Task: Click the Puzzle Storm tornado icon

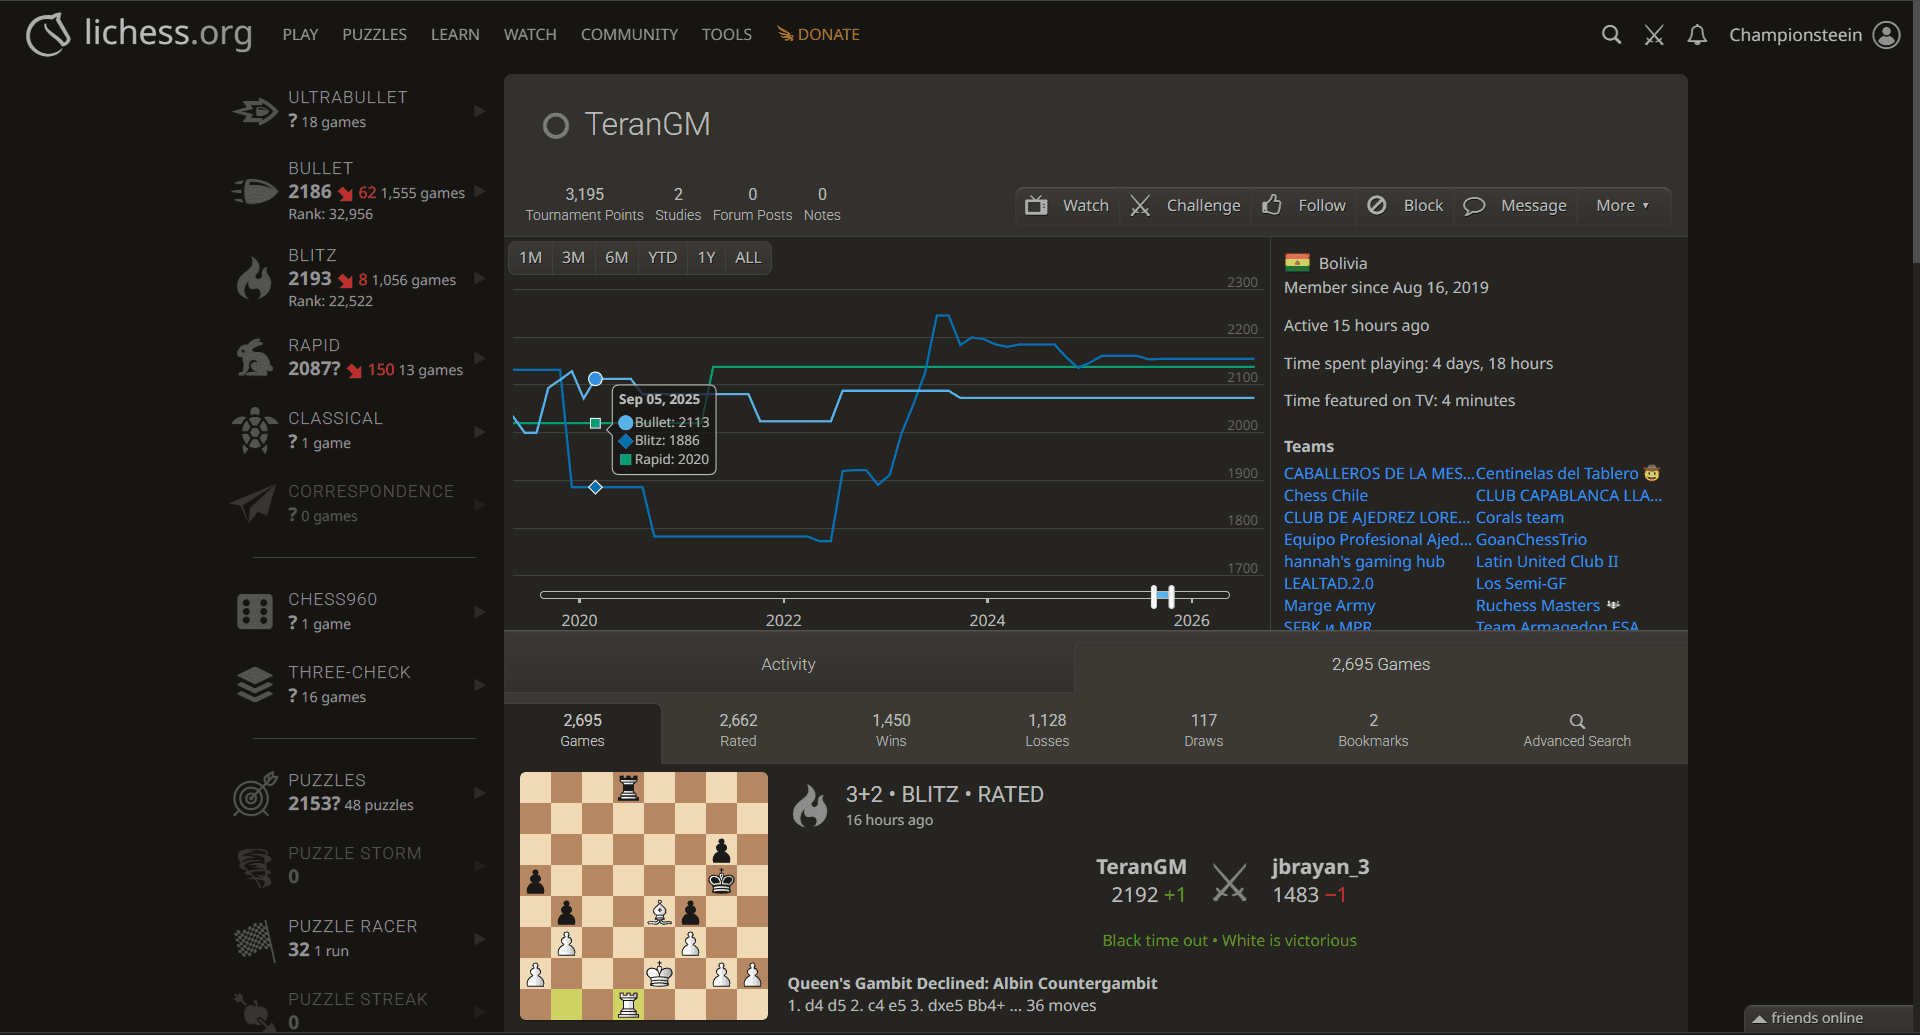Action: pyautogui.click(x=254, y=866)
